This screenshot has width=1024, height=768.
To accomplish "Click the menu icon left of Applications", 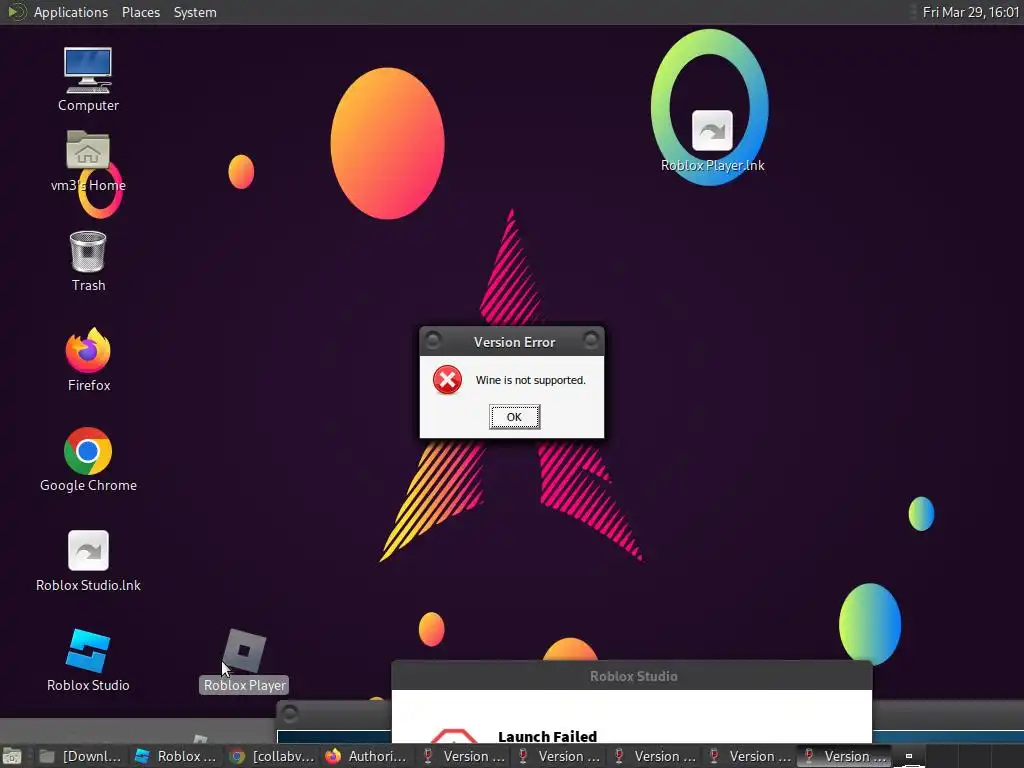I will (x=15, y=12).
